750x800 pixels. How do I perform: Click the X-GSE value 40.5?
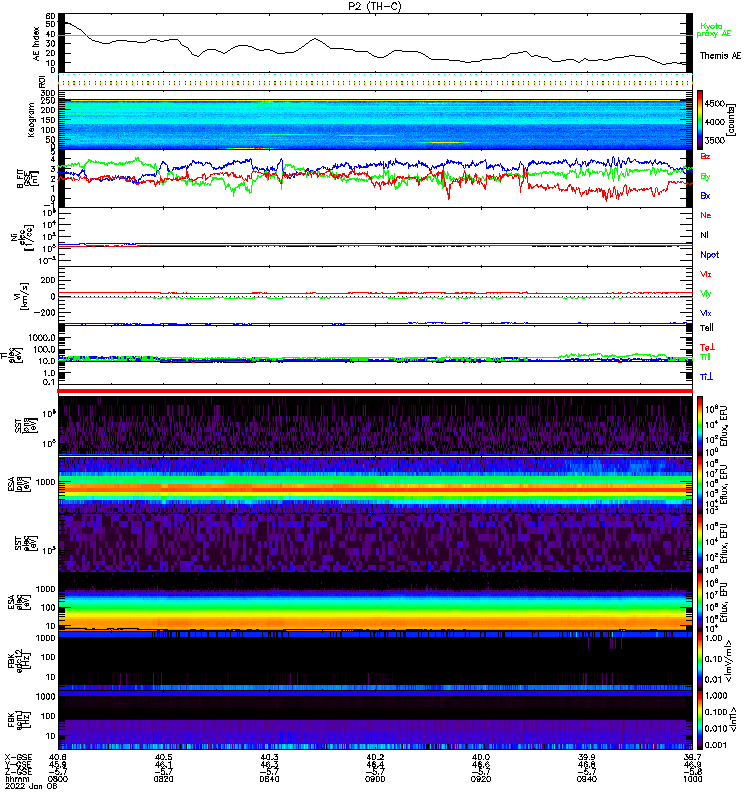click(x=163, y=757)
